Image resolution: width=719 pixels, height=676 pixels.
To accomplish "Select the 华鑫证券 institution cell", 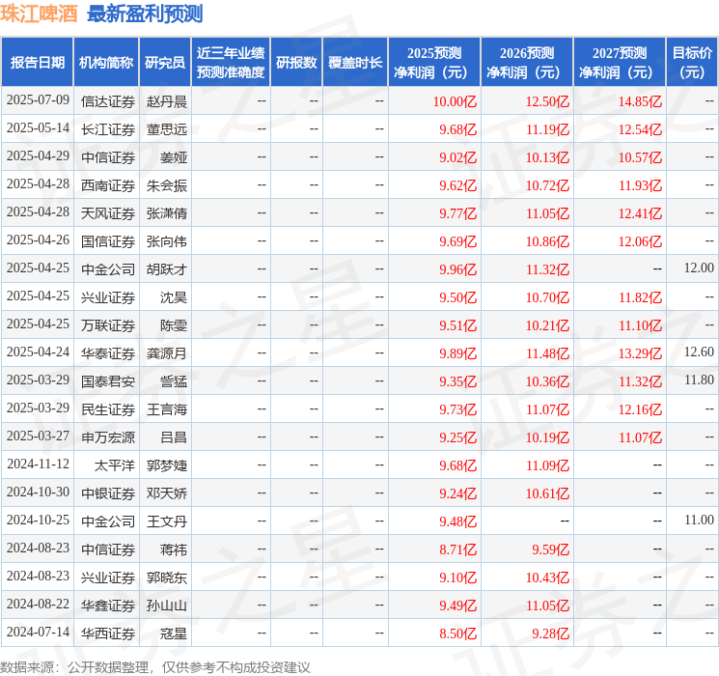I will [108, 605].
